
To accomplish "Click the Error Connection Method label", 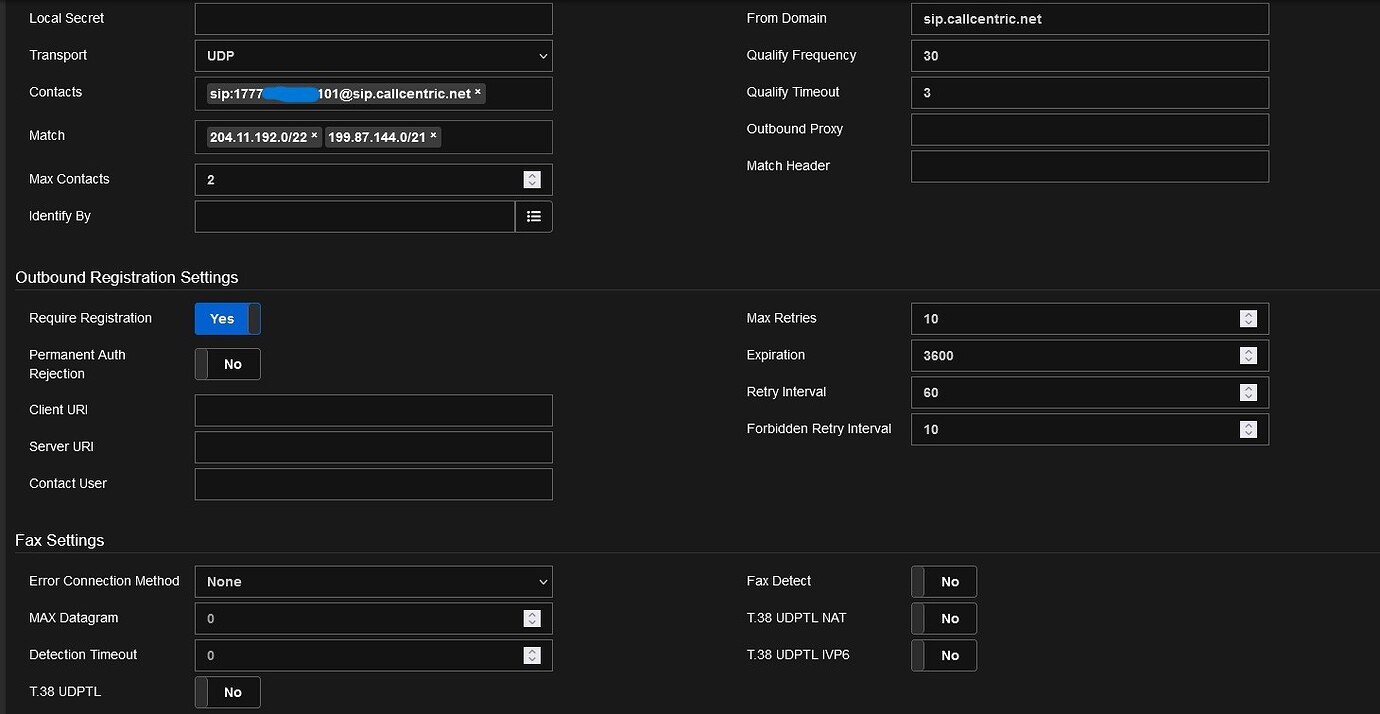I will point(104,581).
